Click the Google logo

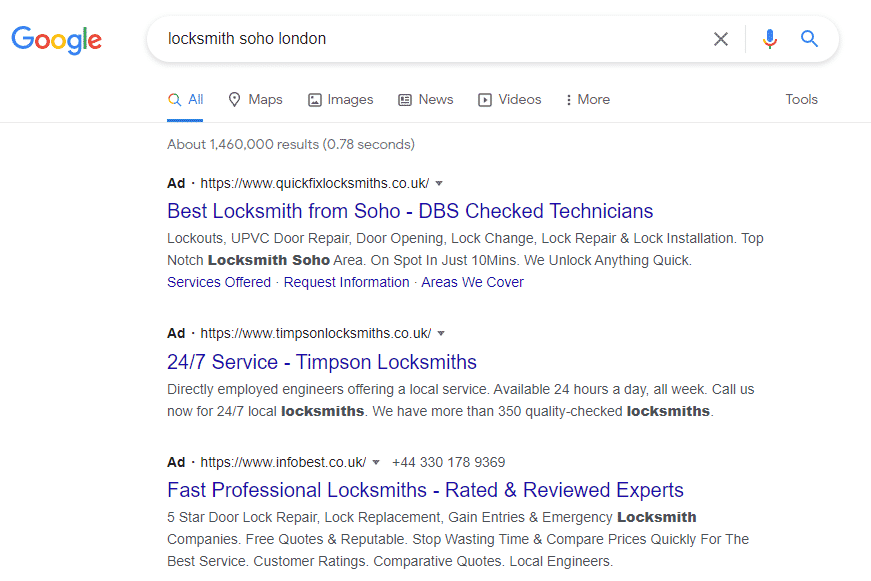click(x=57, y=40)
